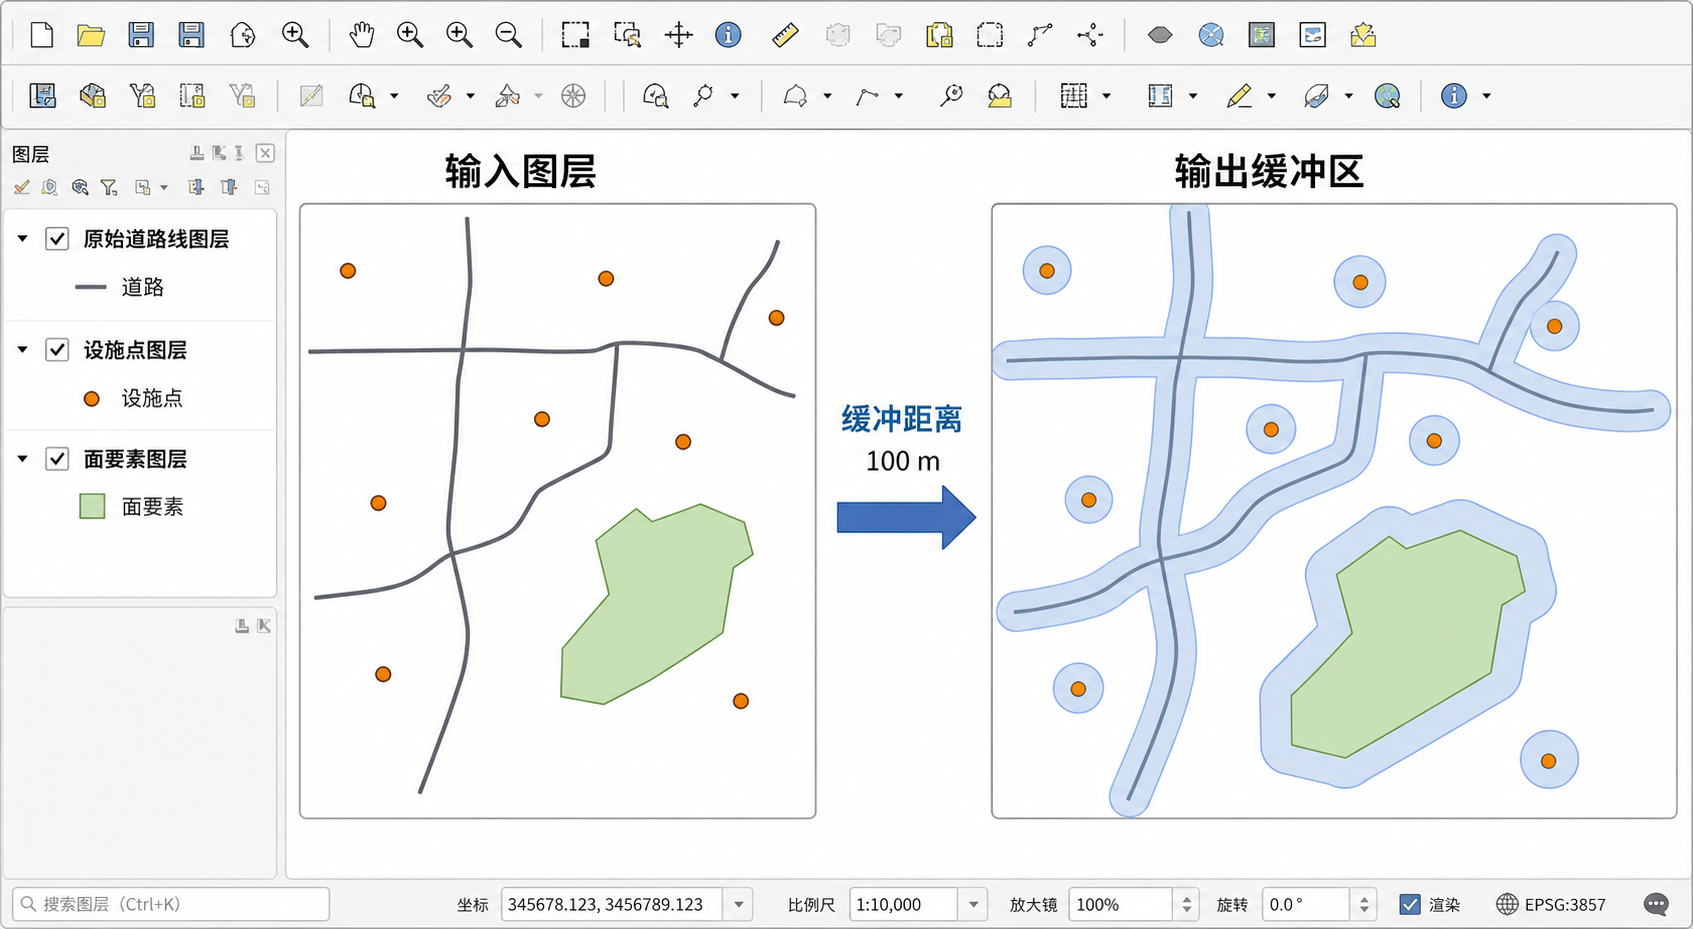Click the orange 设施点 symbol swatch
The height and width of the screenshot is (929, 1693).
pos(91,398)
